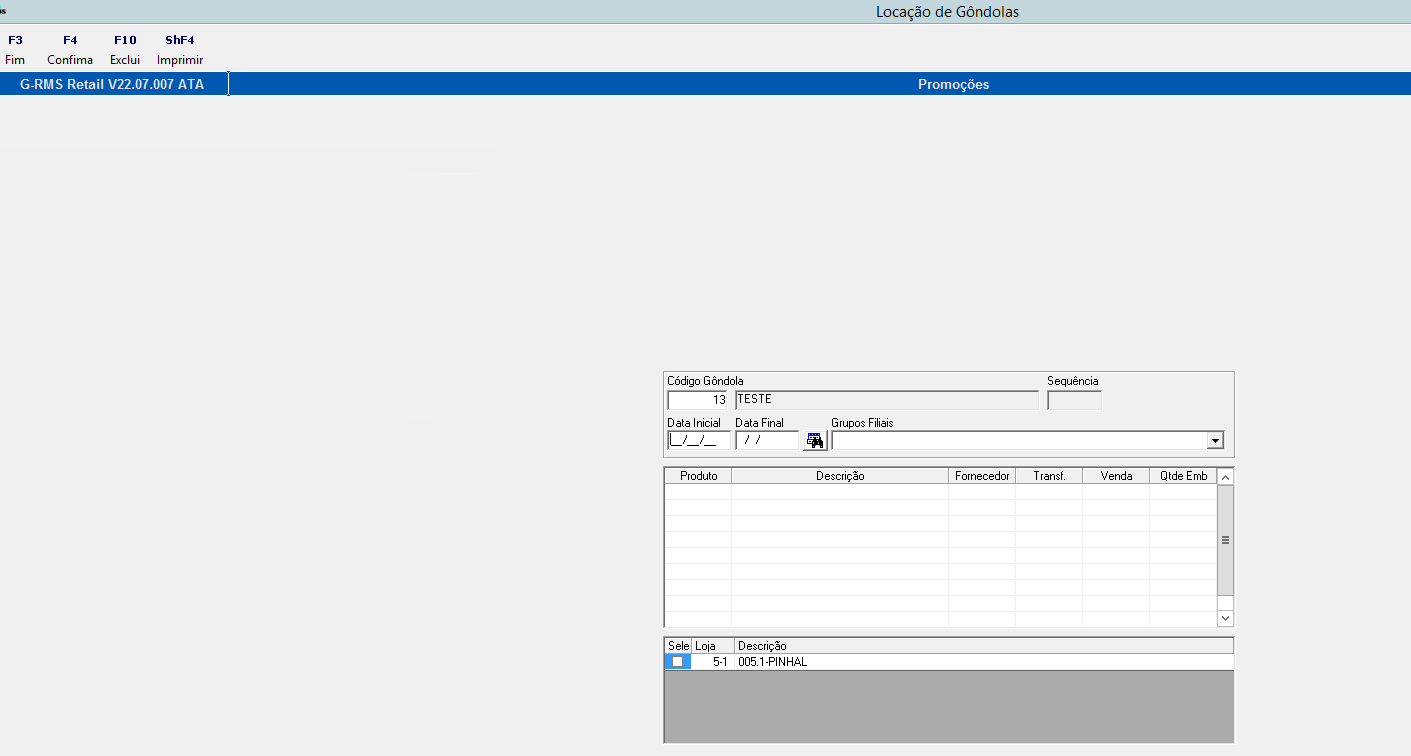Click the Transf. column header
The image size is (1411, 756).
pyautogui.click(x=1049, y=476)
